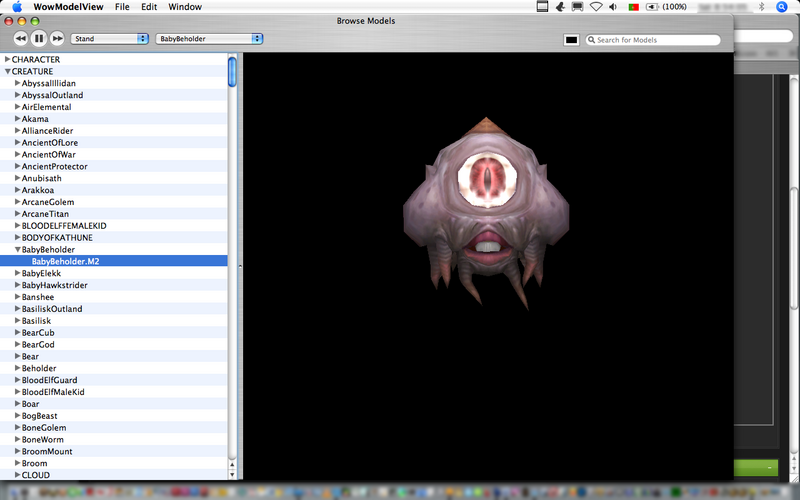Select the Anubisath tree row
Viewport: 800px width, 500px height.
pyautogui.click(x=114, y=178)
